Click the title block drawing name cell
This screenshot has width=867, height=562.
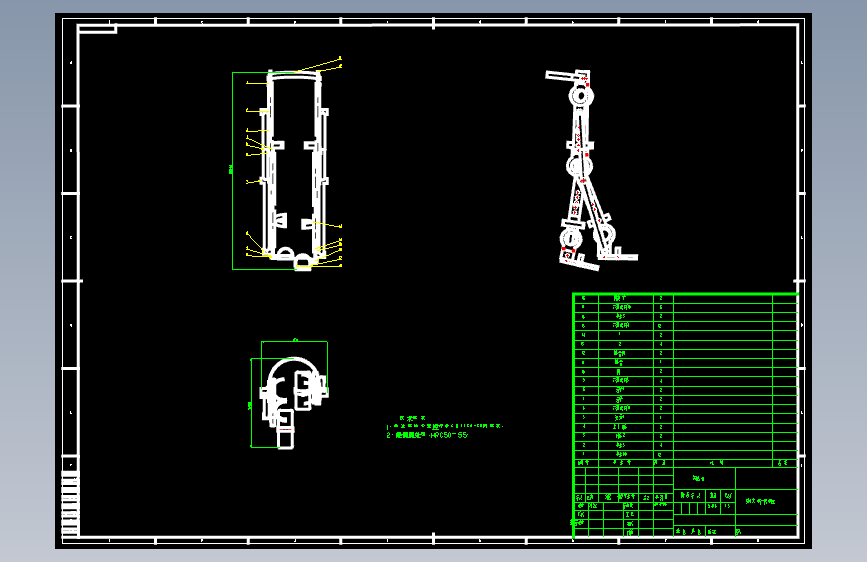[766, 501]
